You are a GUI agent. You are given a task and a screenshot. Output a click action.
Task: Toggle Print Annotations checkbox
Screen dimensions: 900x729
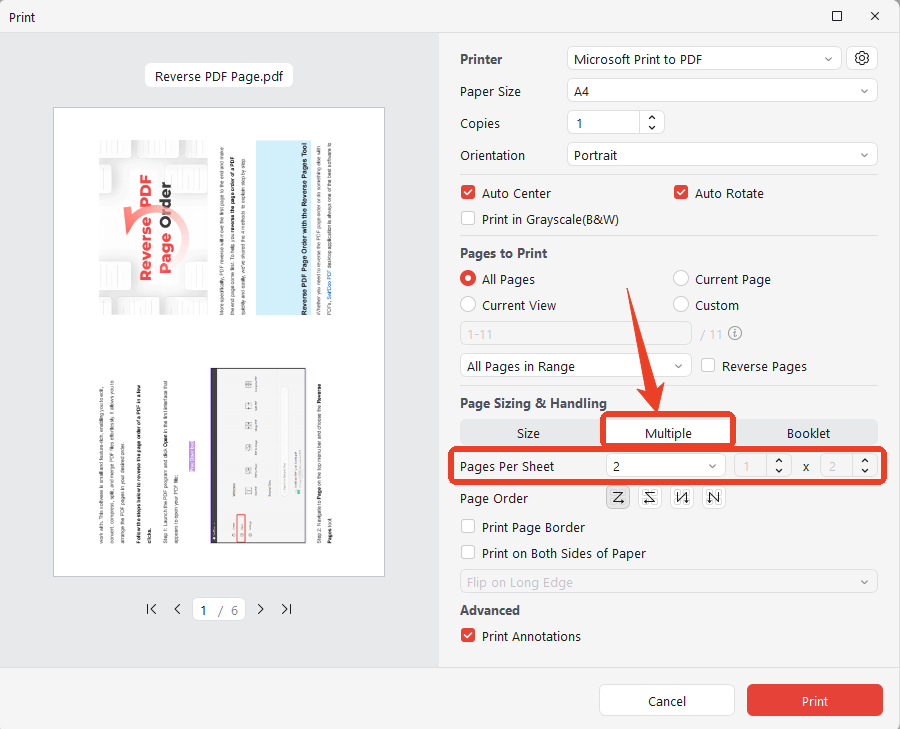(x=468, y=635)
